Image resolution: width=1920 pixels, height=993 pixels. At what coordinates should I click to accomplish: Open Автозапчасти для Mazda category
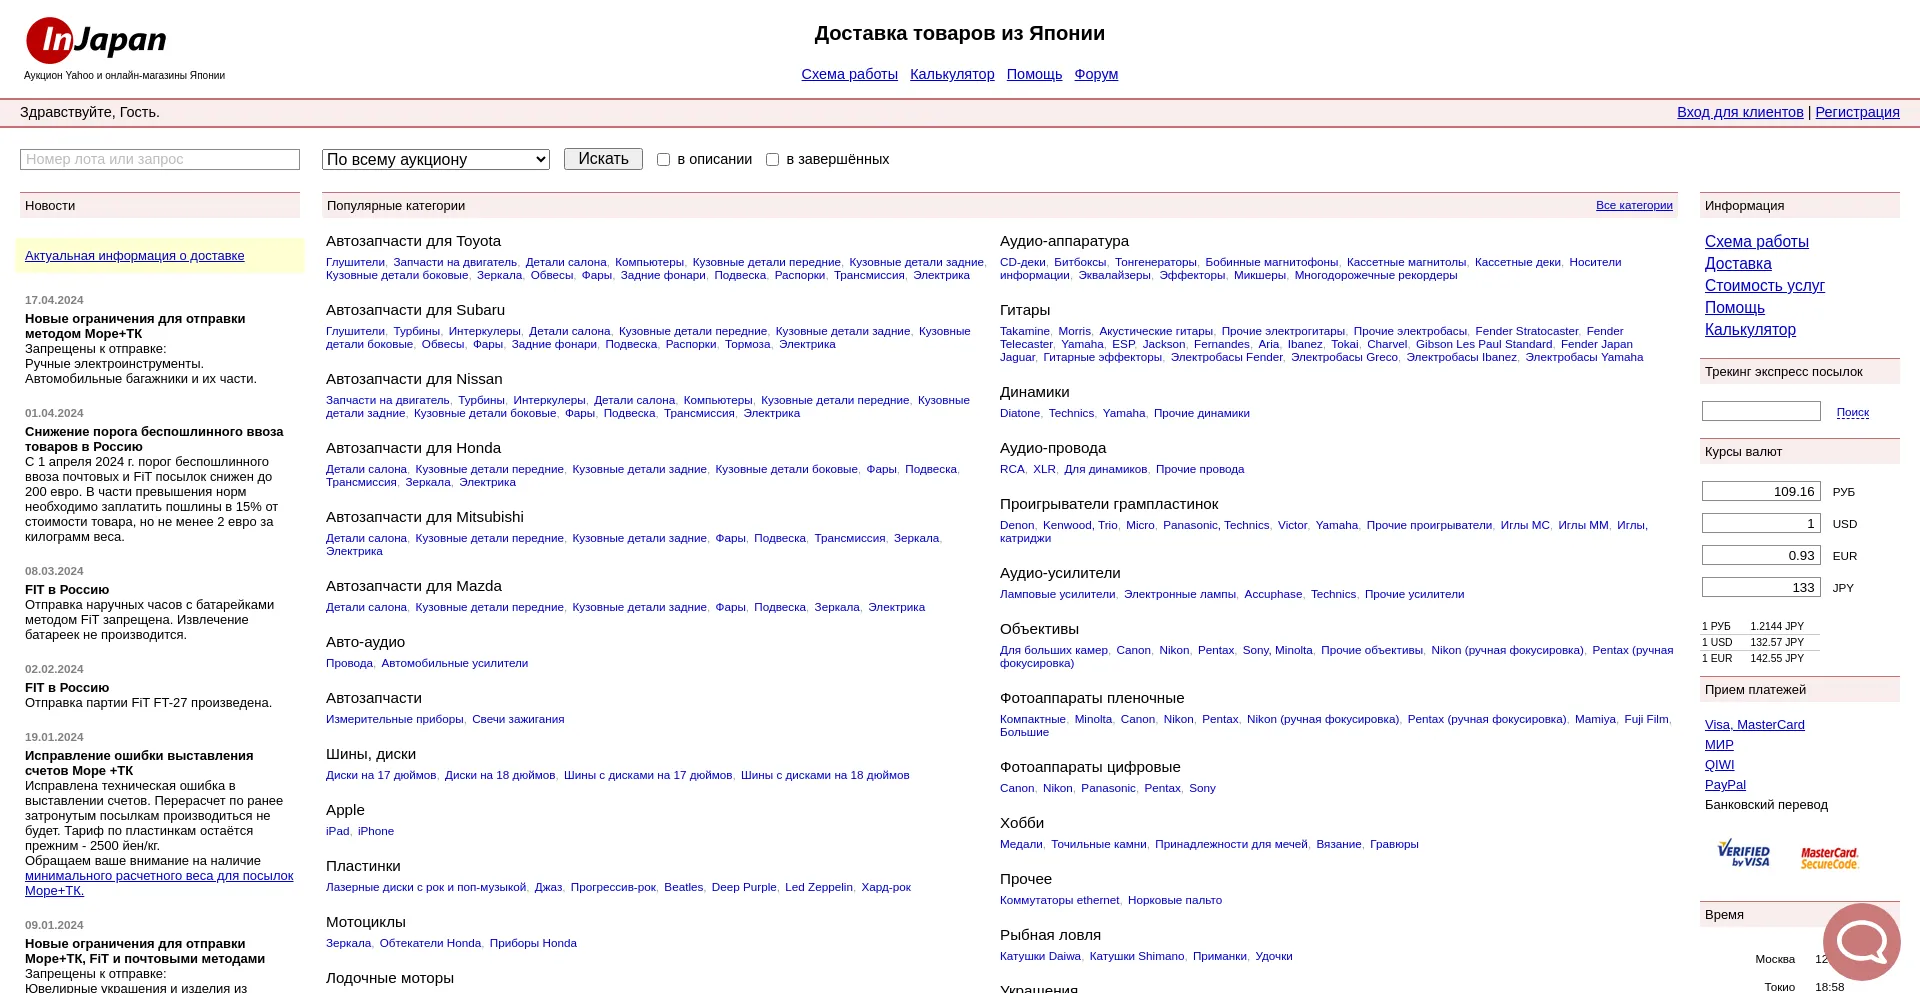(x=413, y=586)
